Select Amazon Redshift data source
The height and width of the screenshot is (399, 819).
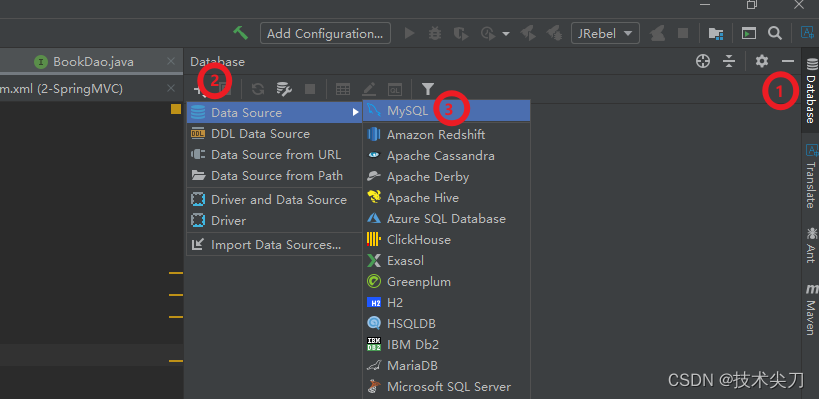pyautogui.click(x=447, y=134)
